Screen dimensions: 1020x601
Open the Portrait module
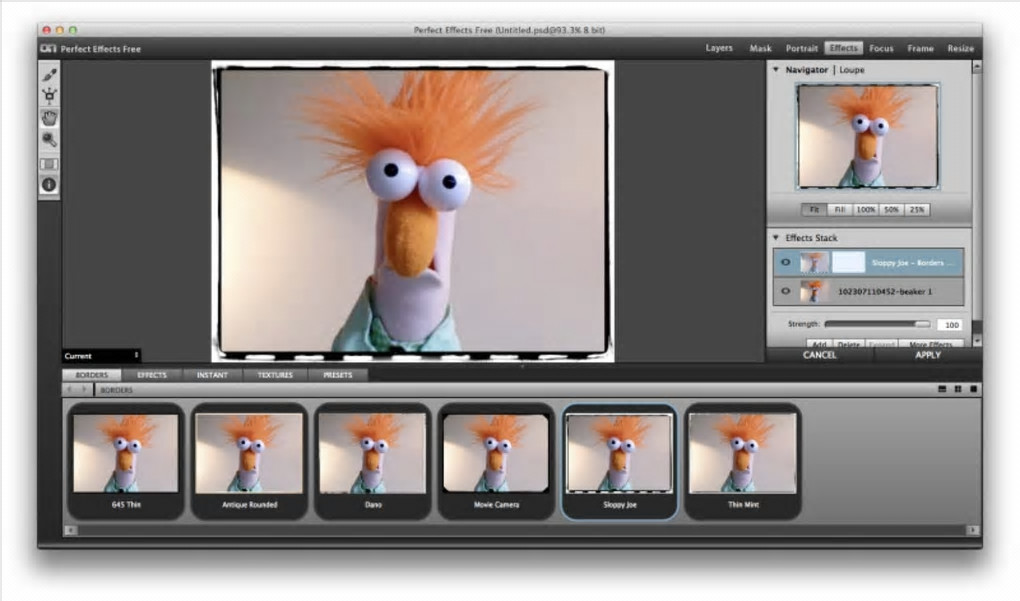[801, 48]
